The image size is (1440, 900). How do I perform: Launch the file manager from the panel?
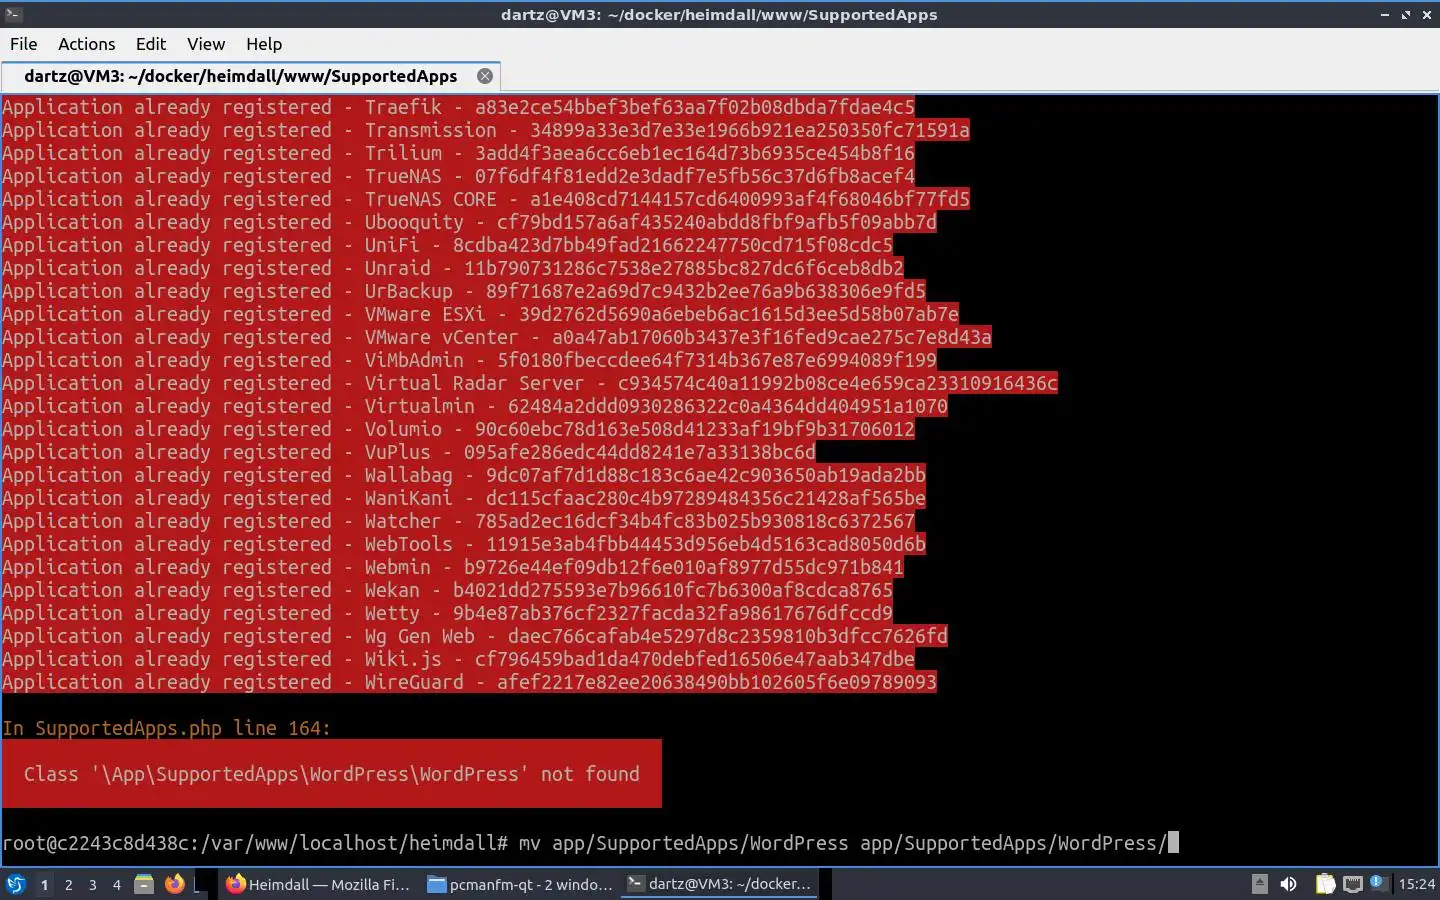[x=144, y=884]
